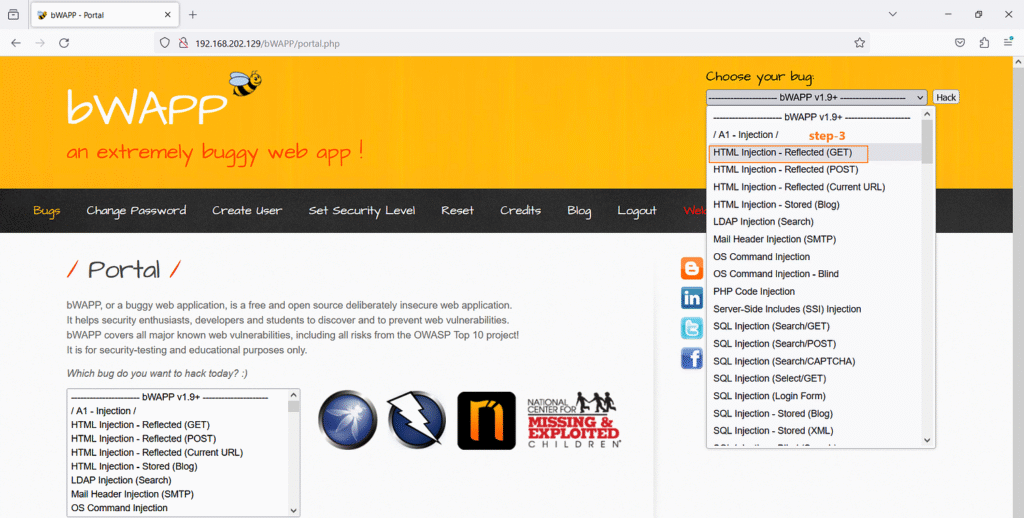Click the browser forward arrow

tap(40, 43)
